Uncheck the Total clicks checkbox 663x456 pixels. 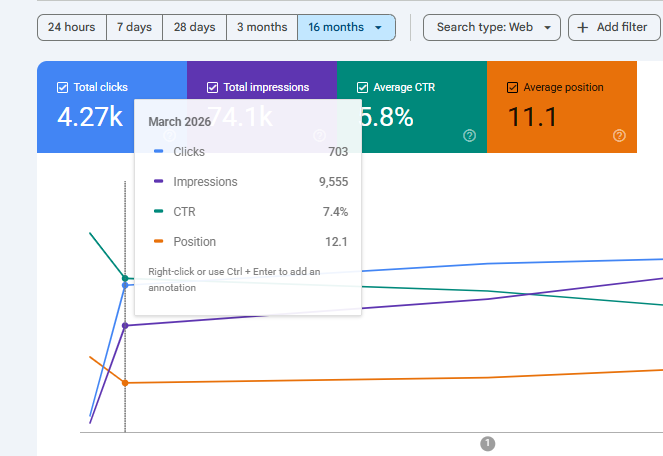(62, 88)
